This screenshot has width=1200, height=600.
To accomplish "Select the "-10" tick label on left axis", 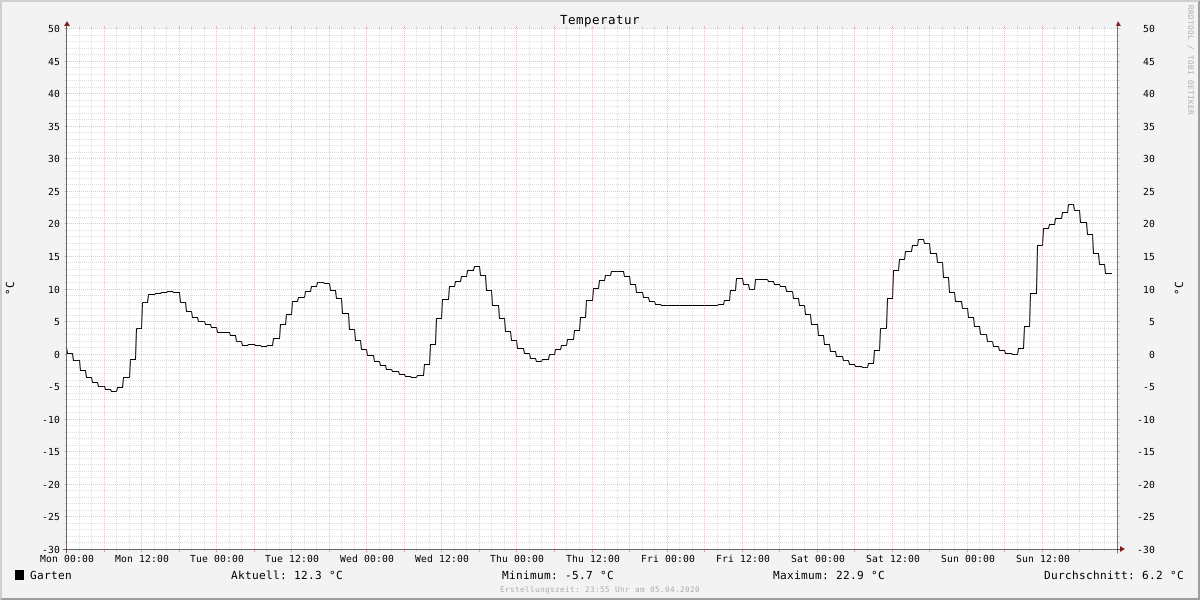I will (x=51, y=419).
